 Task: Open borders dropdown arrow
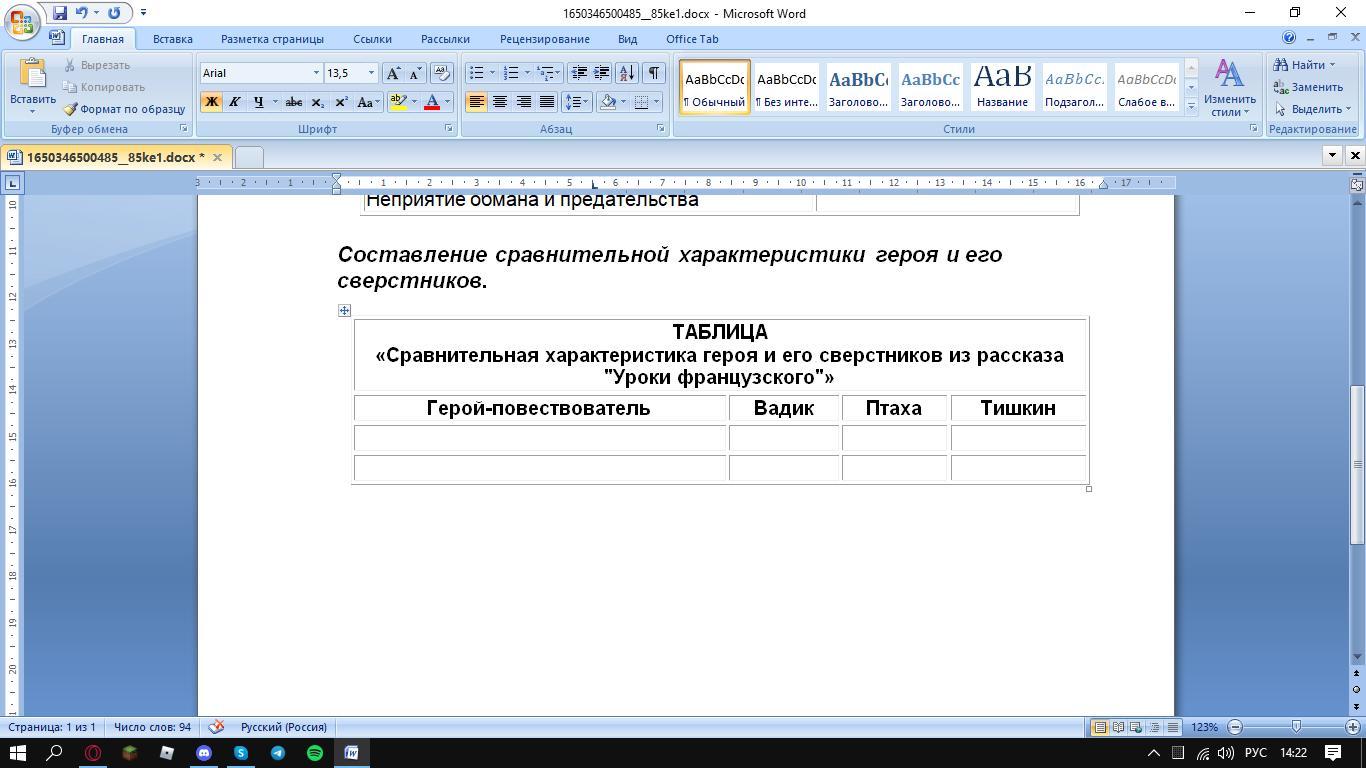(656, 102)
